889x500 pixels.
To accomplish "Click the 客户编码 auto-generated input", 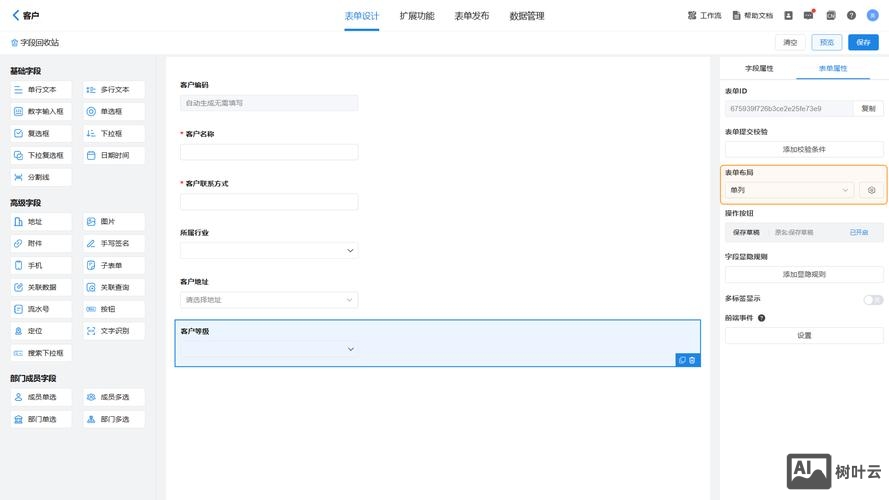I will tap(269, 103).
